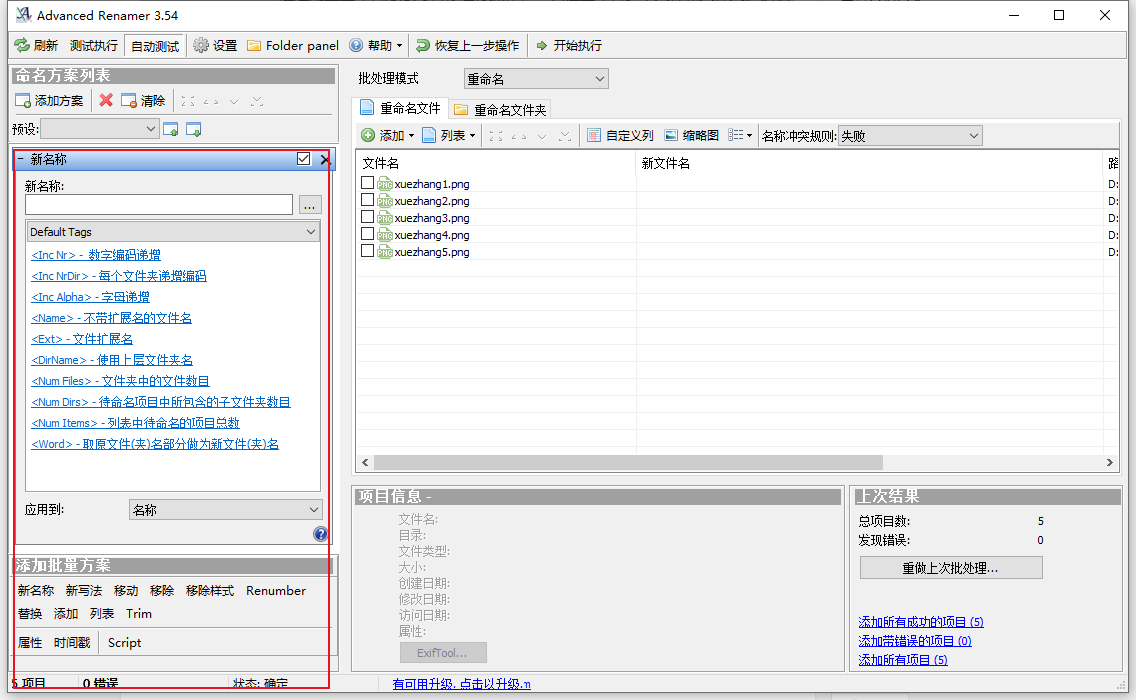The image size is (1136, 700).
Task: Click 添加方案 add method icon
Action: coord(23,101)
